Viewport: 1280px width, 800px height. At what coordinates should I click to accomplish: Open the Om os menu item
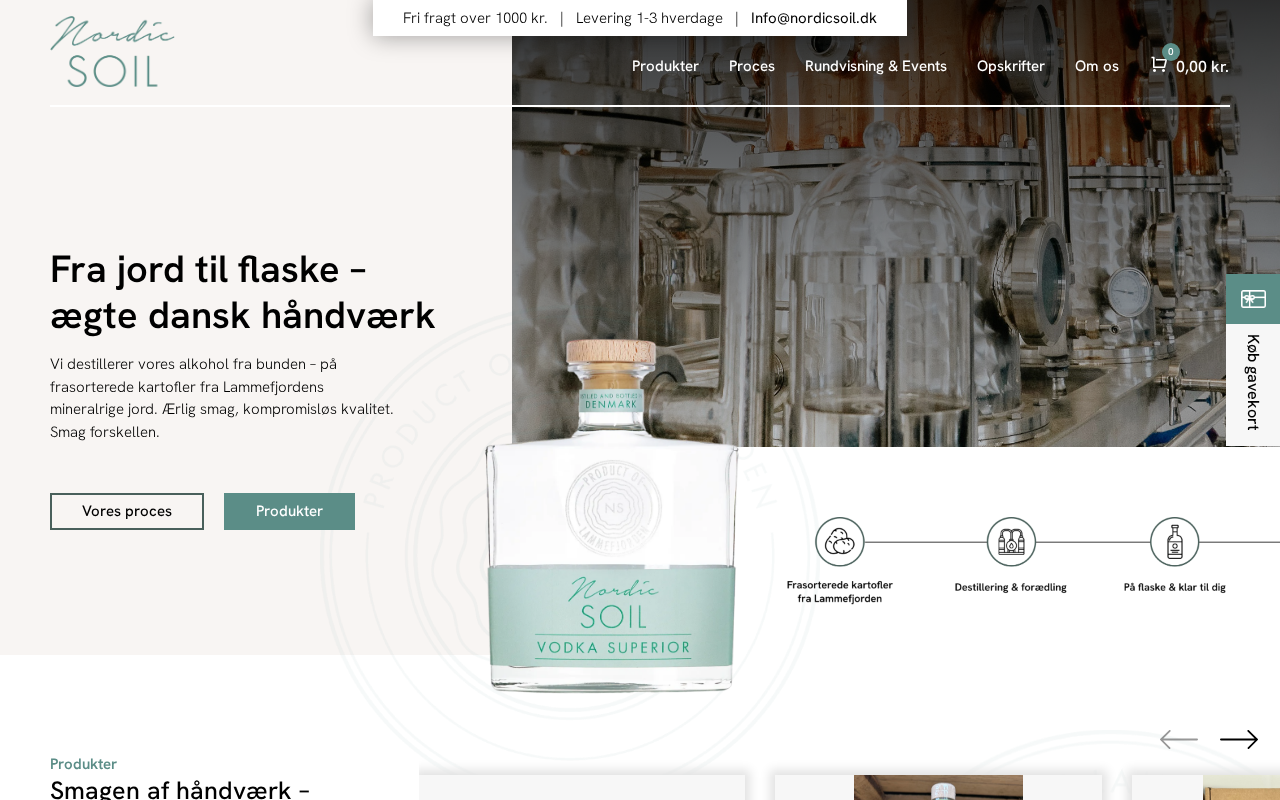(1097, 66)
